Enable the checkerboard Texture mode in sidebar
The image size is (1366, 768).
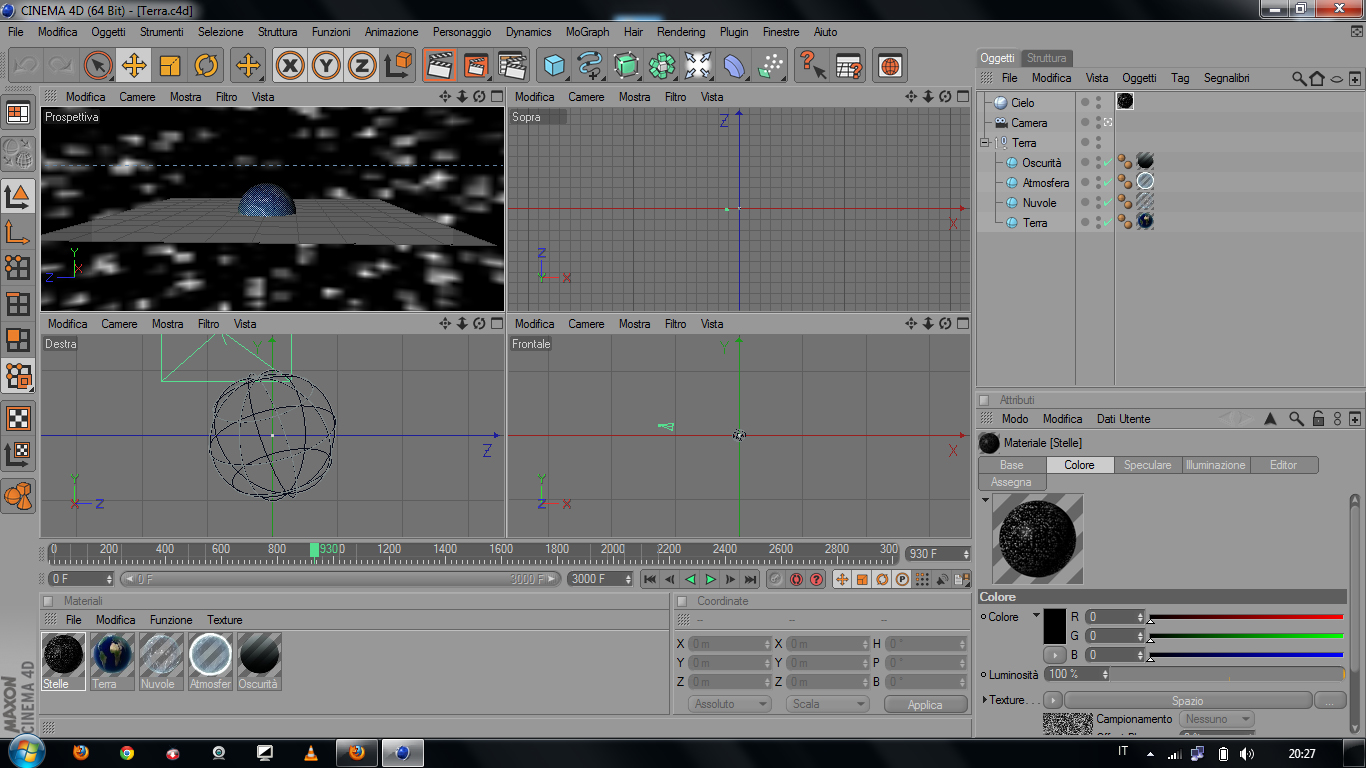[x=18, y=417]
